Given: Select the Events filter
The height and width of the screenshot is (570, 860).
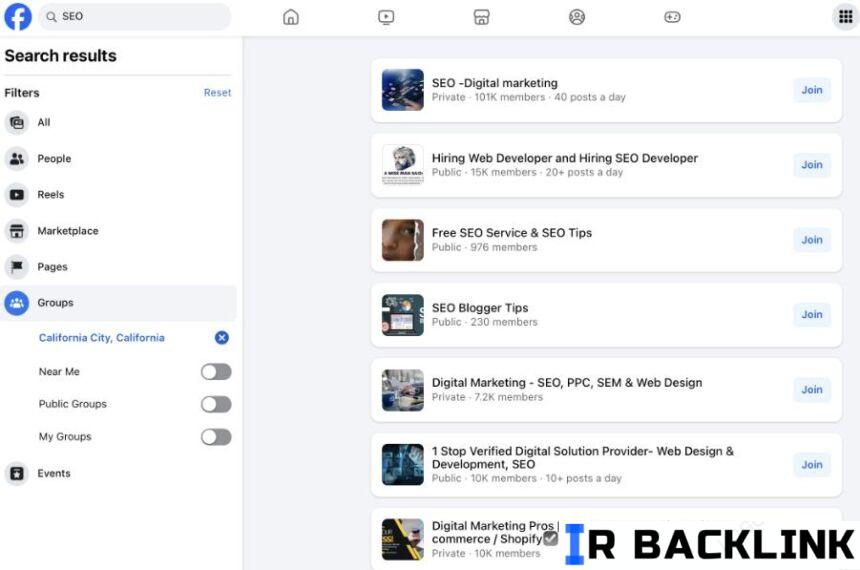Looking at the screenshot, I should click(54, 474).
